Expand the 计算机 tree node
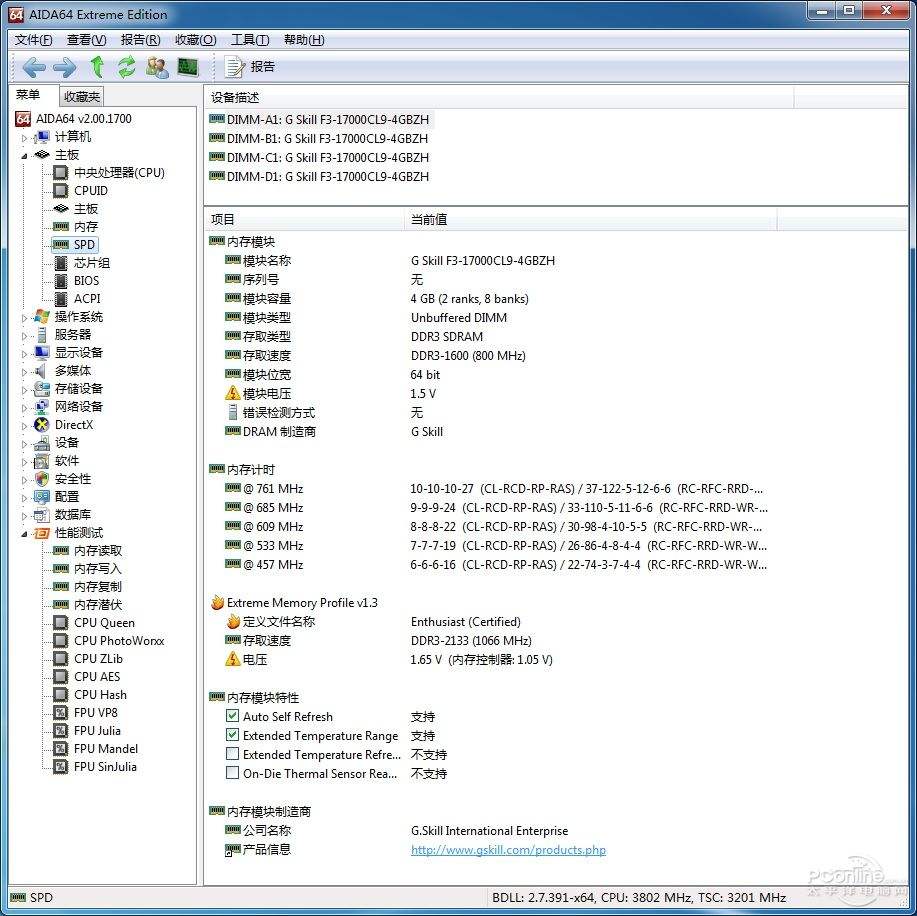 point(25,137)
